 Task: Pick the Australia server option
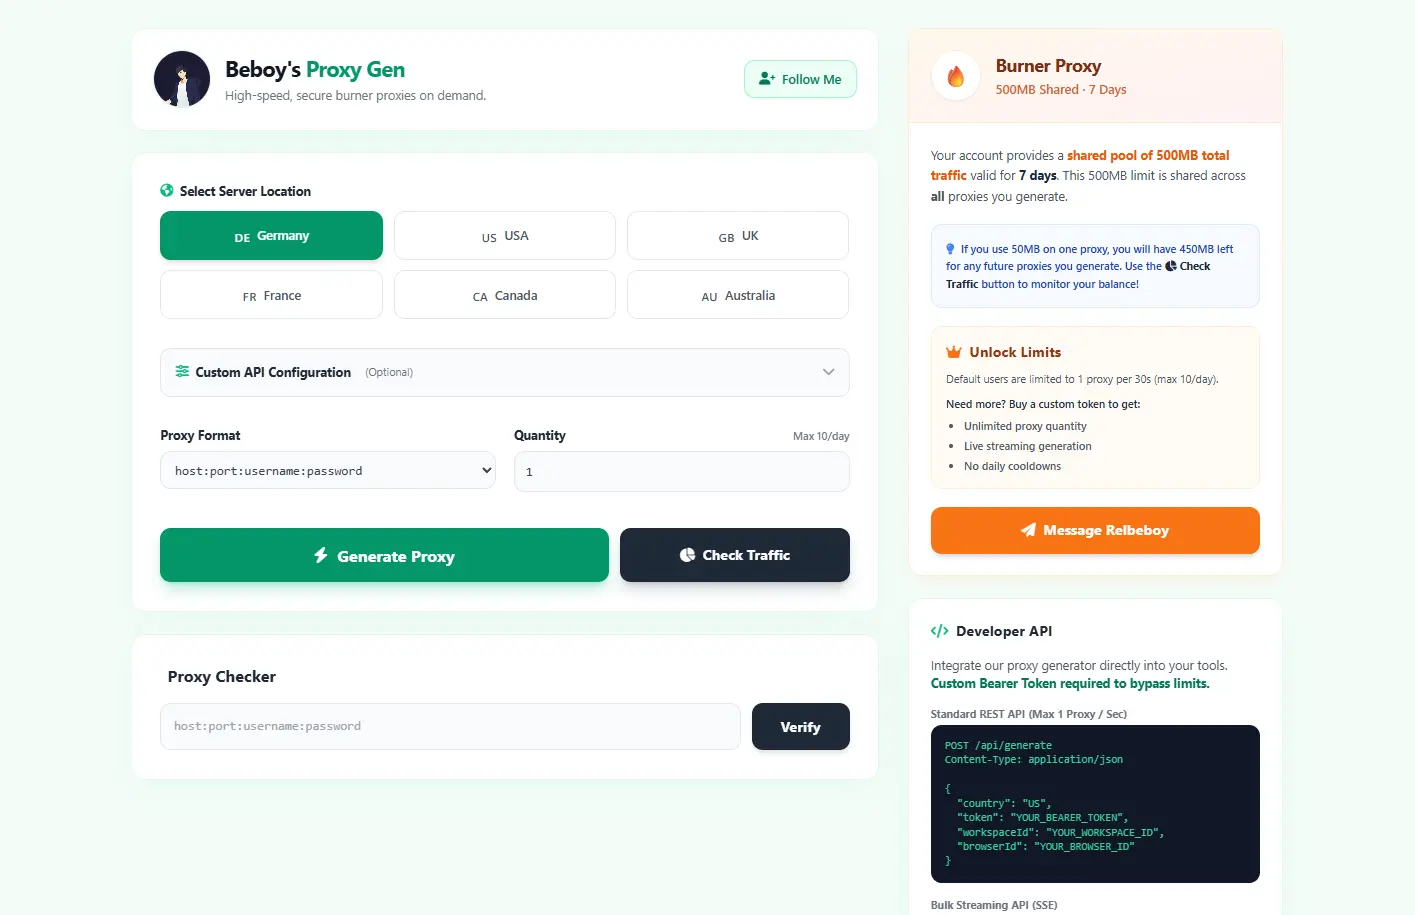pos(738,295)
